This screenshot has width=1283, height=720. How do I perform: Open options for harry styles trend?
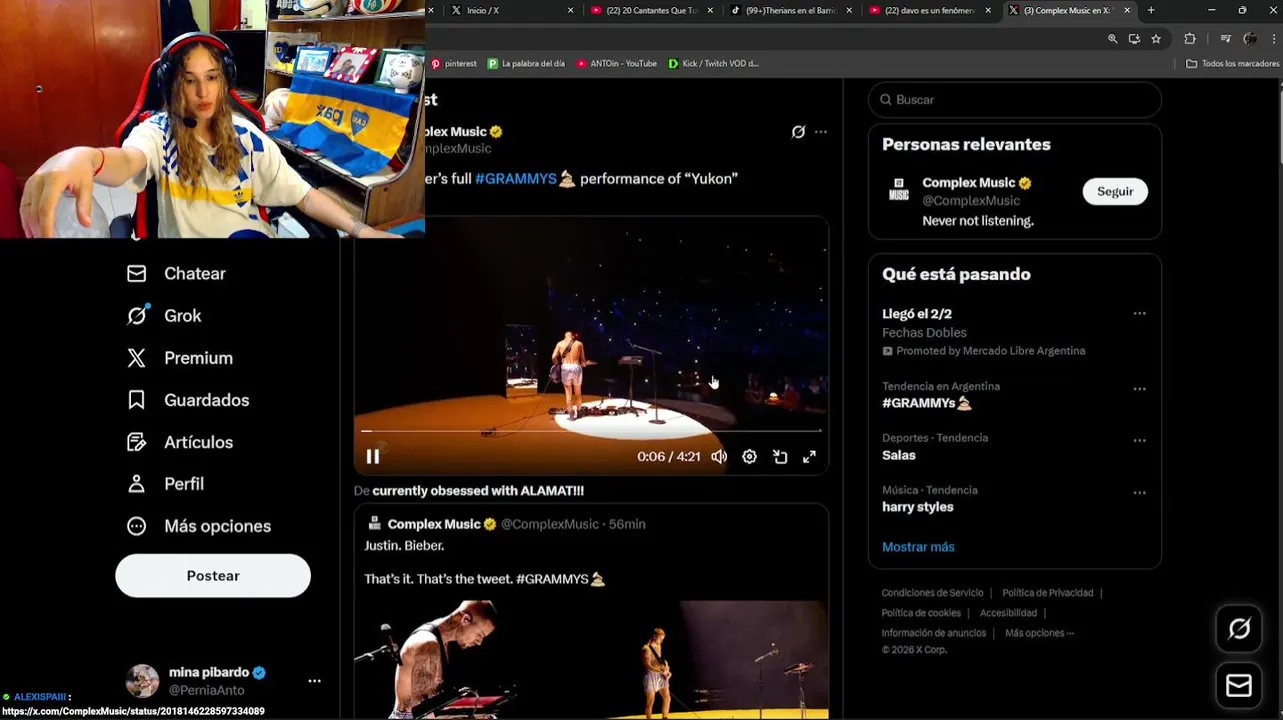coord(1139,492)
